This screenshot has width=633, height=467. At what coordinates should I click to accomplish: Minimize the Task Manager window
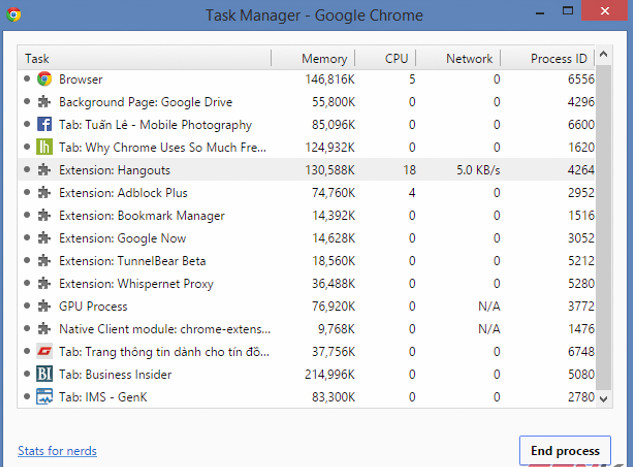point(540,12)
